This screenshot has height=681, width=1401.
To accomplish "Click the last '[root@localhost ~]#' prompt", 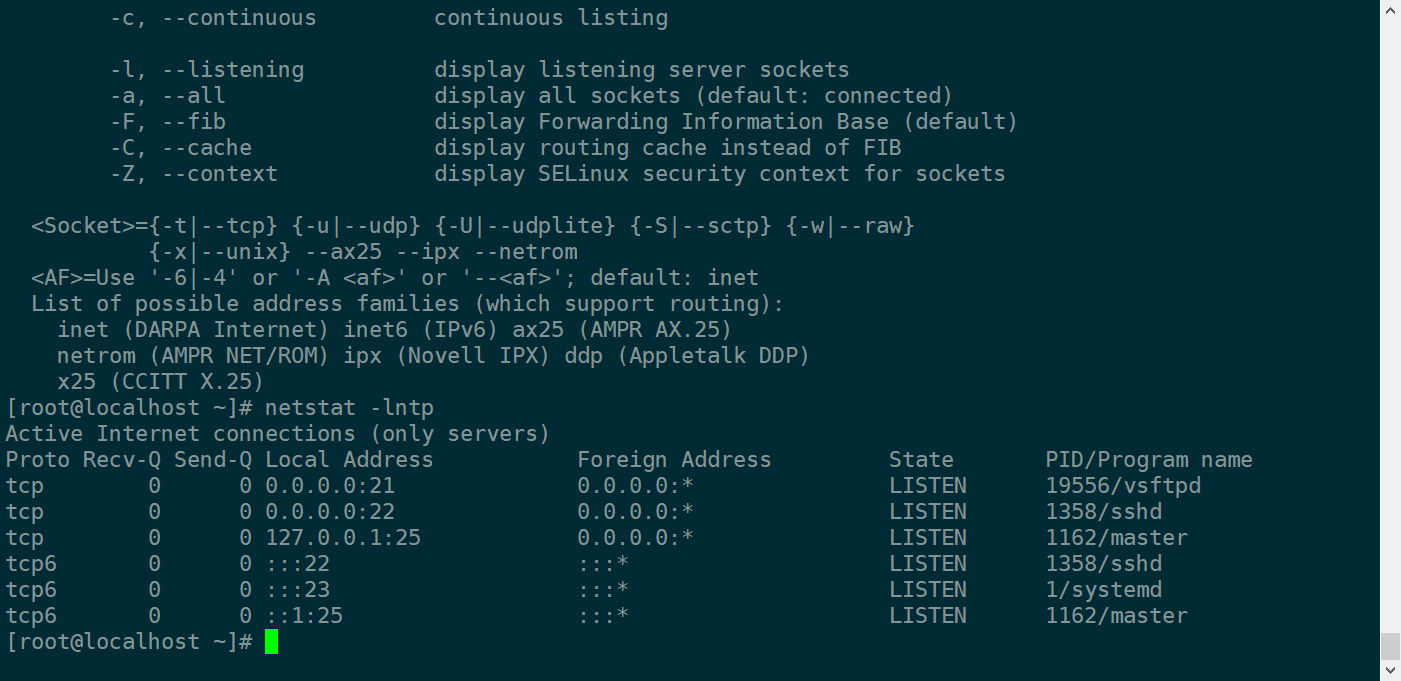I will click(129, 642).
